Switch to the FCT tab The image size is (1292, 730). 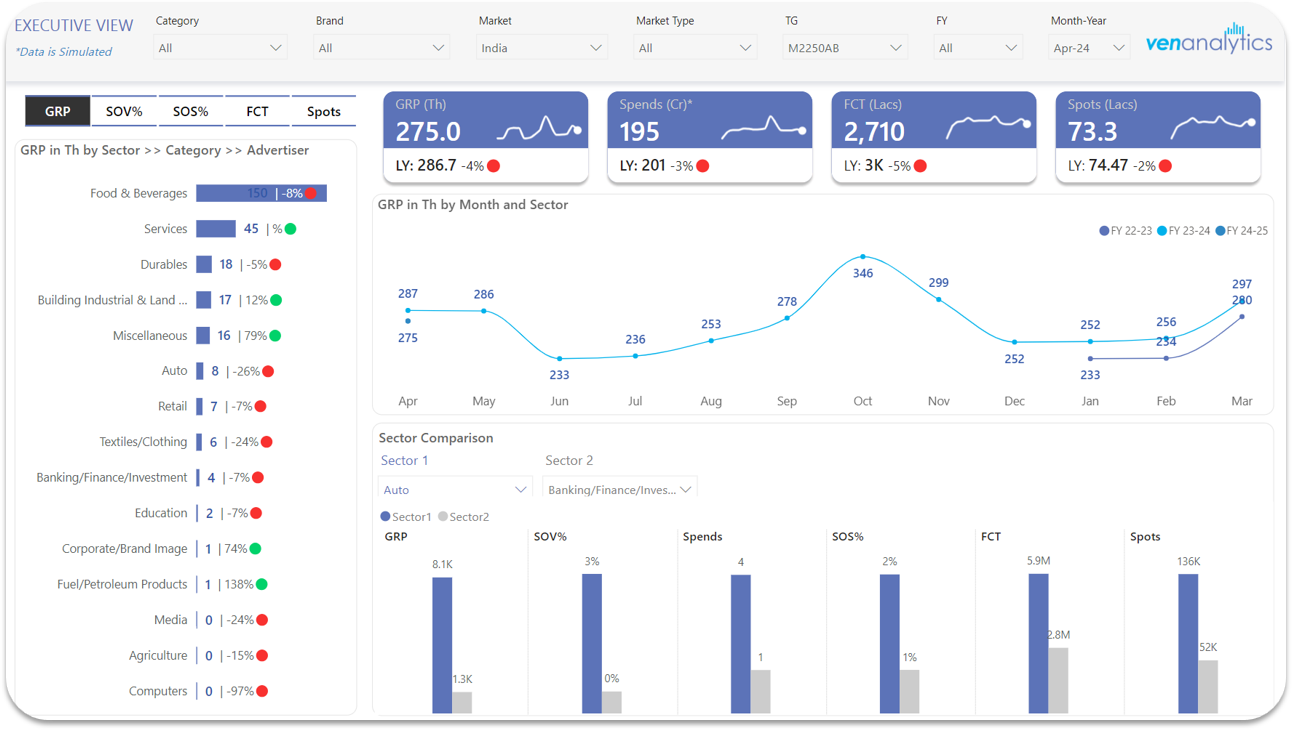click(257, 111)
